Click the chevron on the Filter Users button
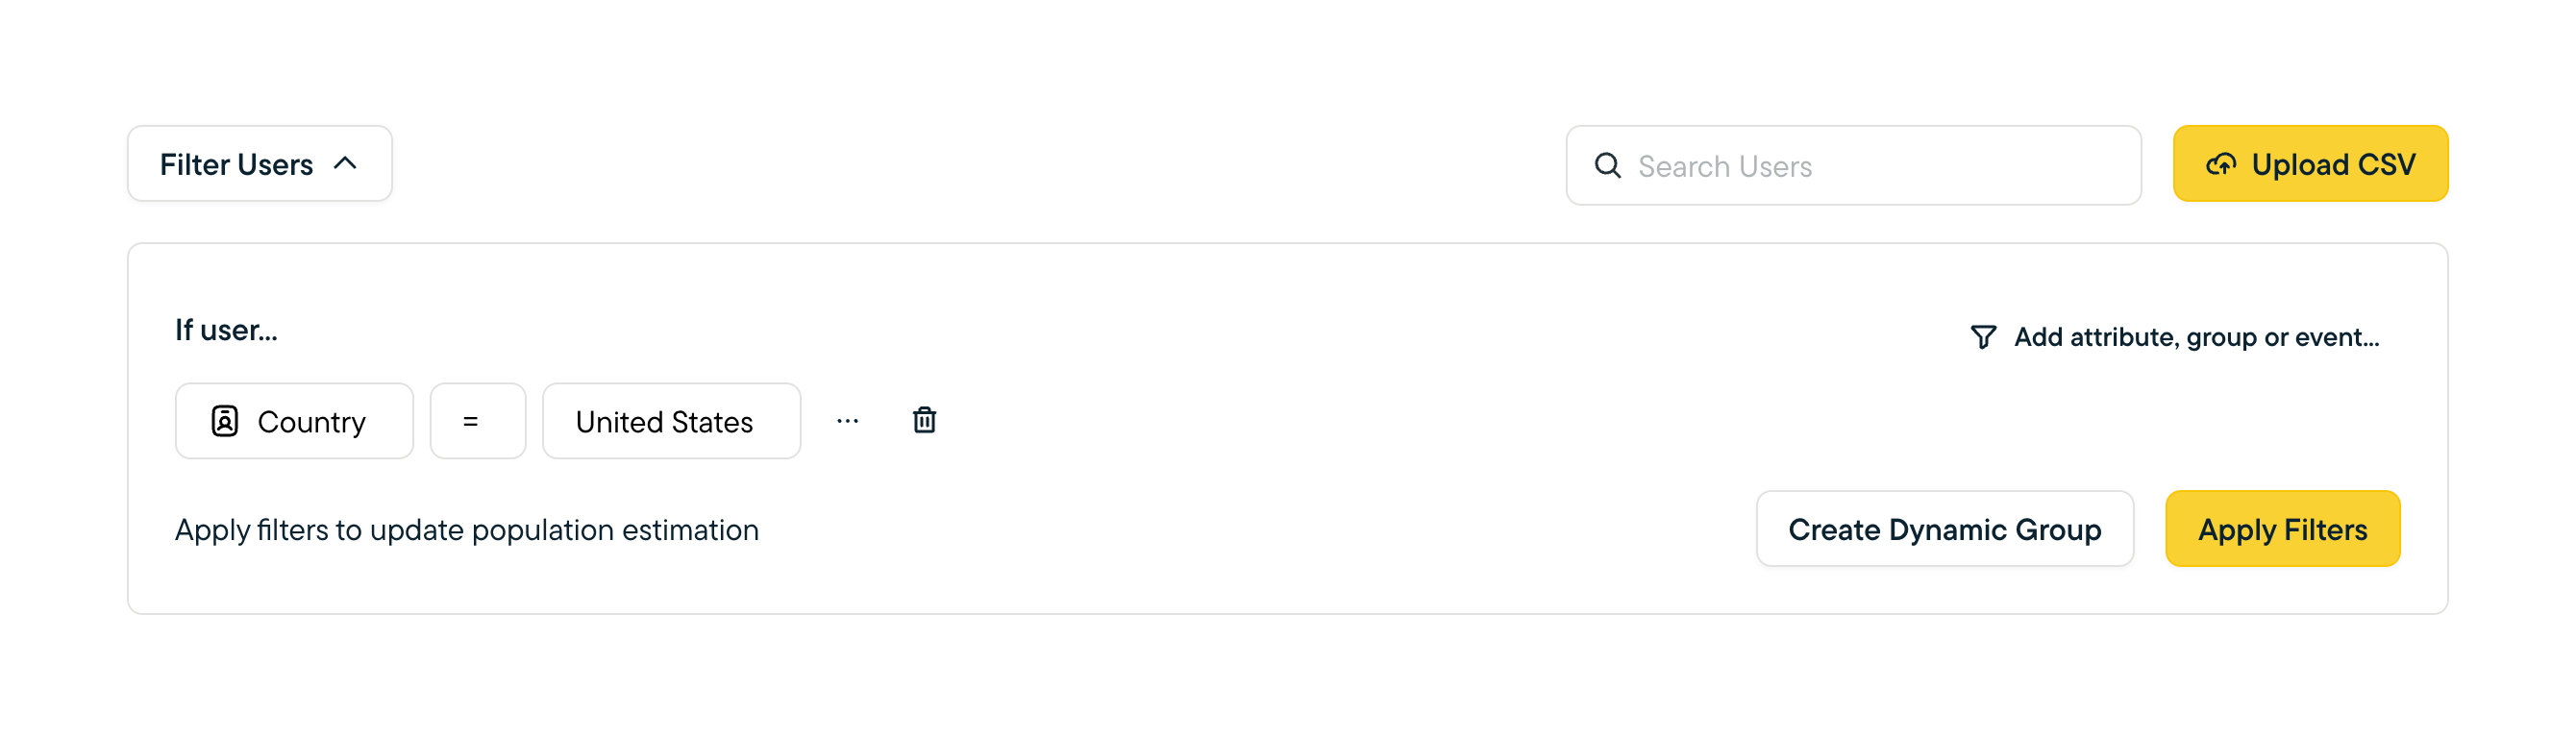Image resolution: width=2576 pixels, height=738 pixels. [x=345, y=163]
